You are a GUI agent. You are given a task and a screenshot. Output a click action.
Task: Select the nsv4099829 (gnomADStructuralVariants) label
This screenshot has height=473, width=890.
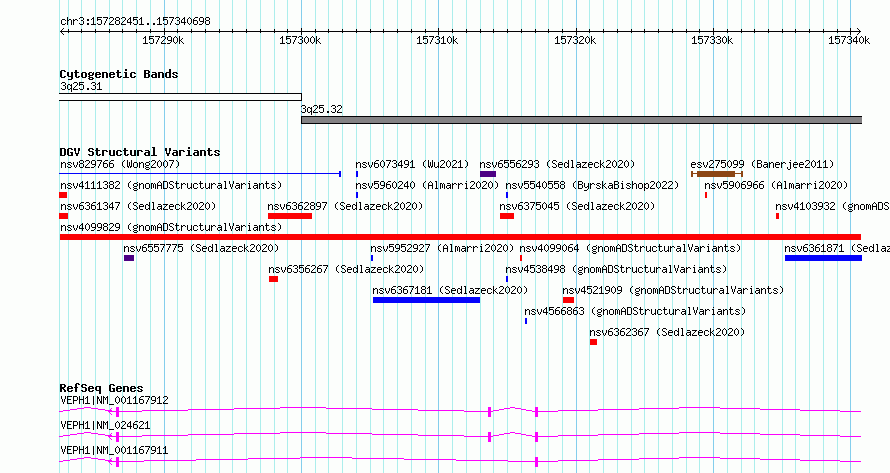(171, 227)
